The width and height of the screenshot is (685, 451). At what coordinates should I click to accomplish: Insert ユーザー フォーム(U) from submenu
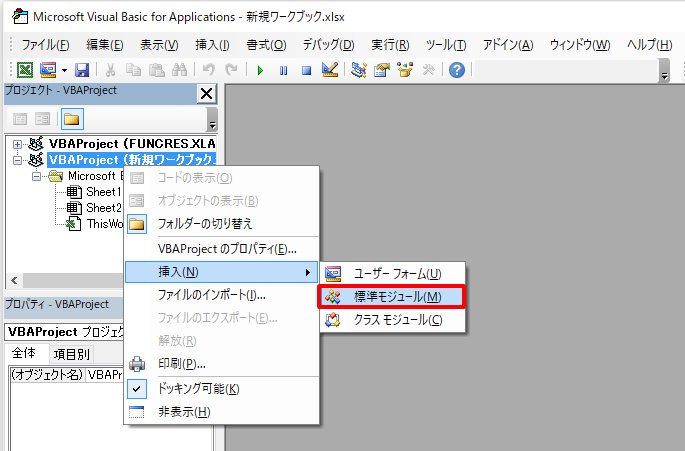393,274
